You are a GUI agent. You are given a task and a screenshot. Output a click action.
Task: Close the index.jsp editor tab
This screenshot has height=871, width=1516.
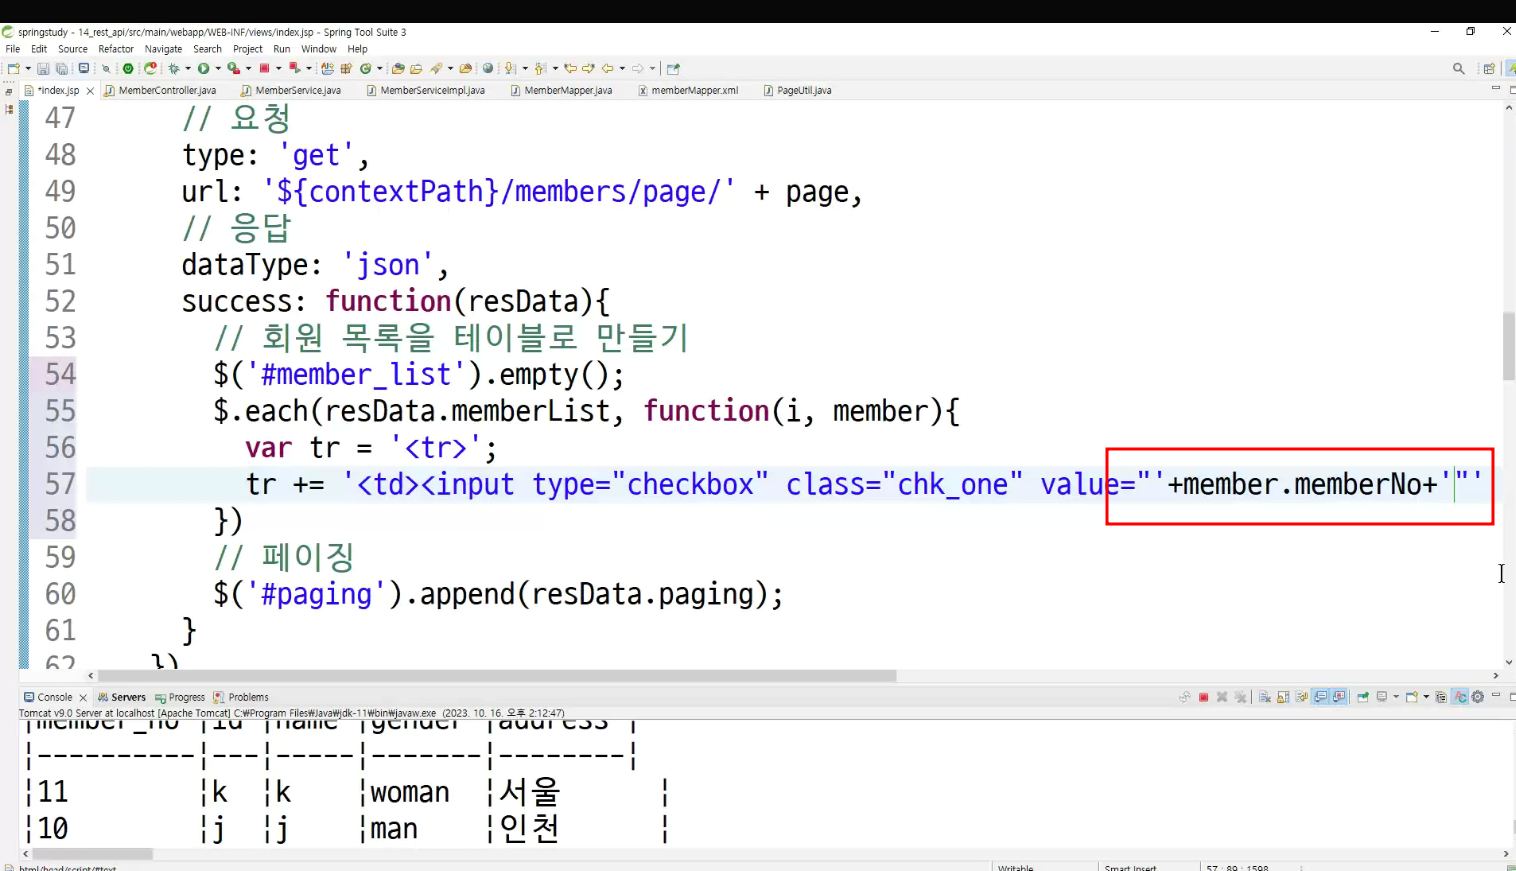coord(90,91)
